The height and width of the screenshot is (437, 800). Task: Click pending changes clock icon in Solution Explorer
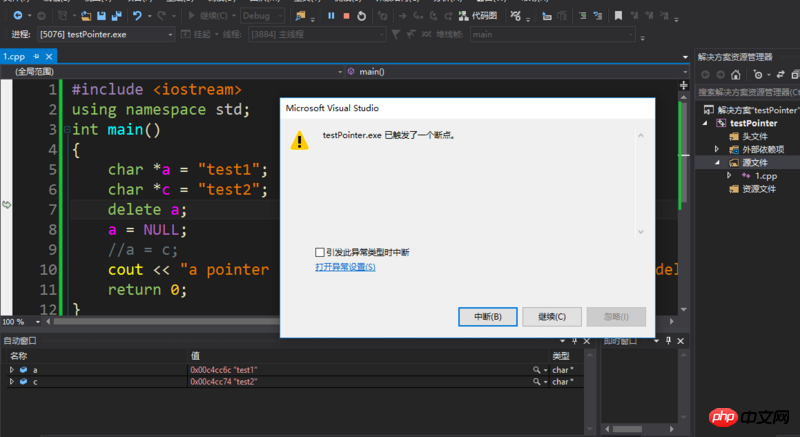click(758, 75)
